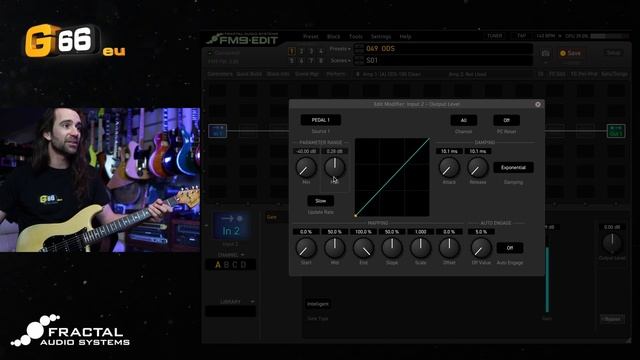
Task: Select the End value field 100.0 %
Action: point(363,232)
